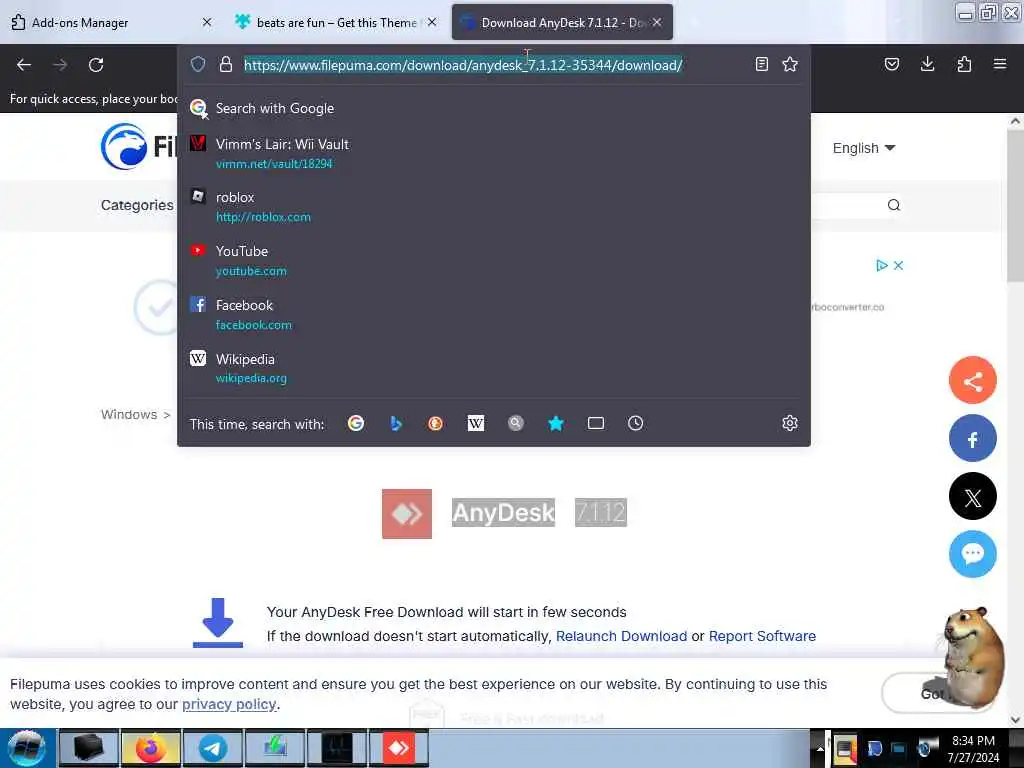
Task: Click the Relaunch Download link
Action: click(621, 636)
